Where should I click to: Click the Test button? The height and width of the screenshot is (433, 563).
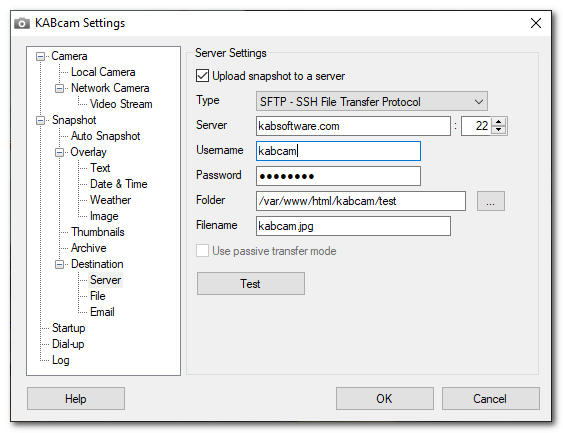click(251, 284)
